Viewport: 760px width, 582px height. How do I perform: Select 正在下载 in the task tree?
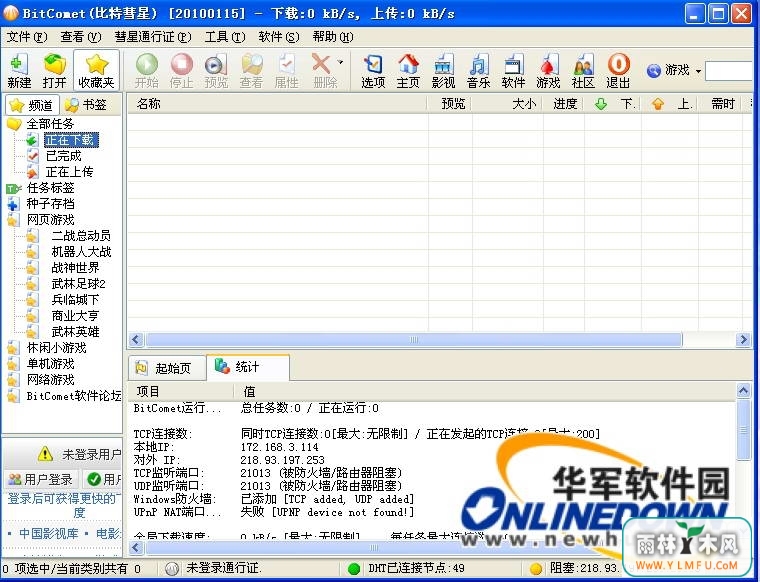coord(71,140)
